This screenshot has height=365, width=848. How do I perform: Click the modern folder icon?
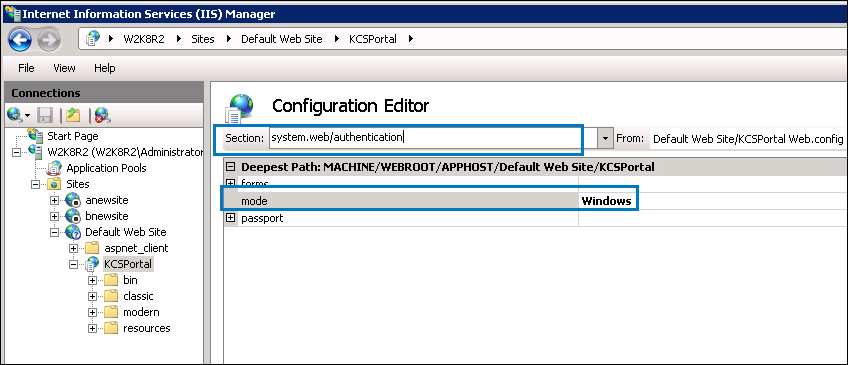111,312
